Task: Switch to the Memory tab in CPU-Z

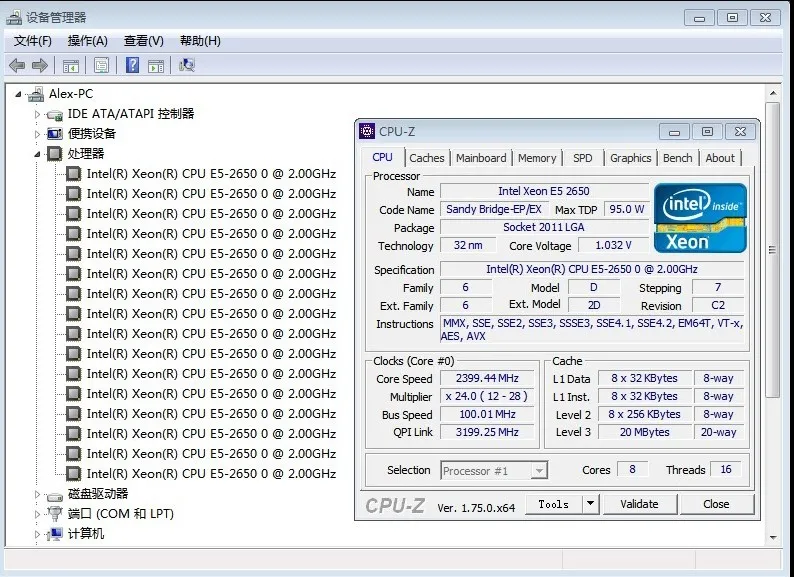Action: [x=537, y=158]
